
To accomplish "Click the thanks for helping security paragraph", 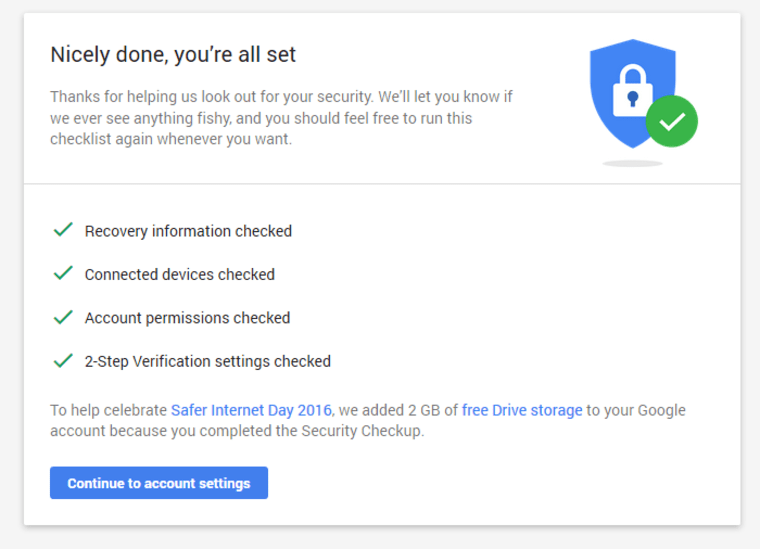I will click(x=281, y=118).
